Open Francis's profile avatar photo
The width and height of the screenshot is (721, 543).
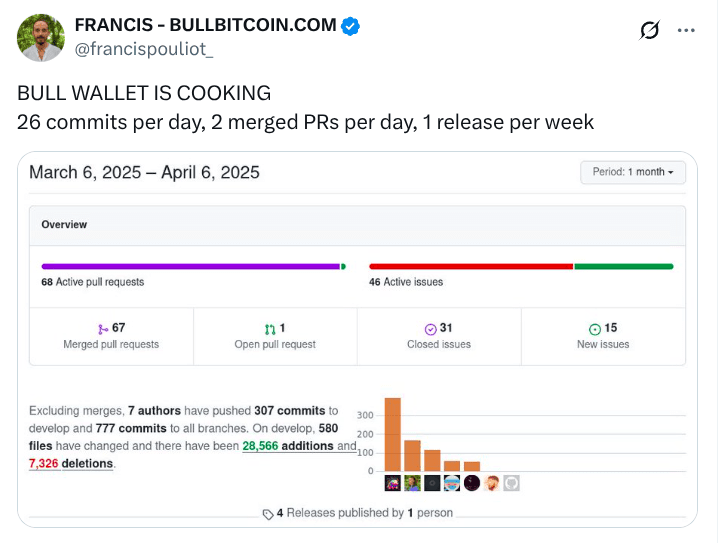click(41, 38)
